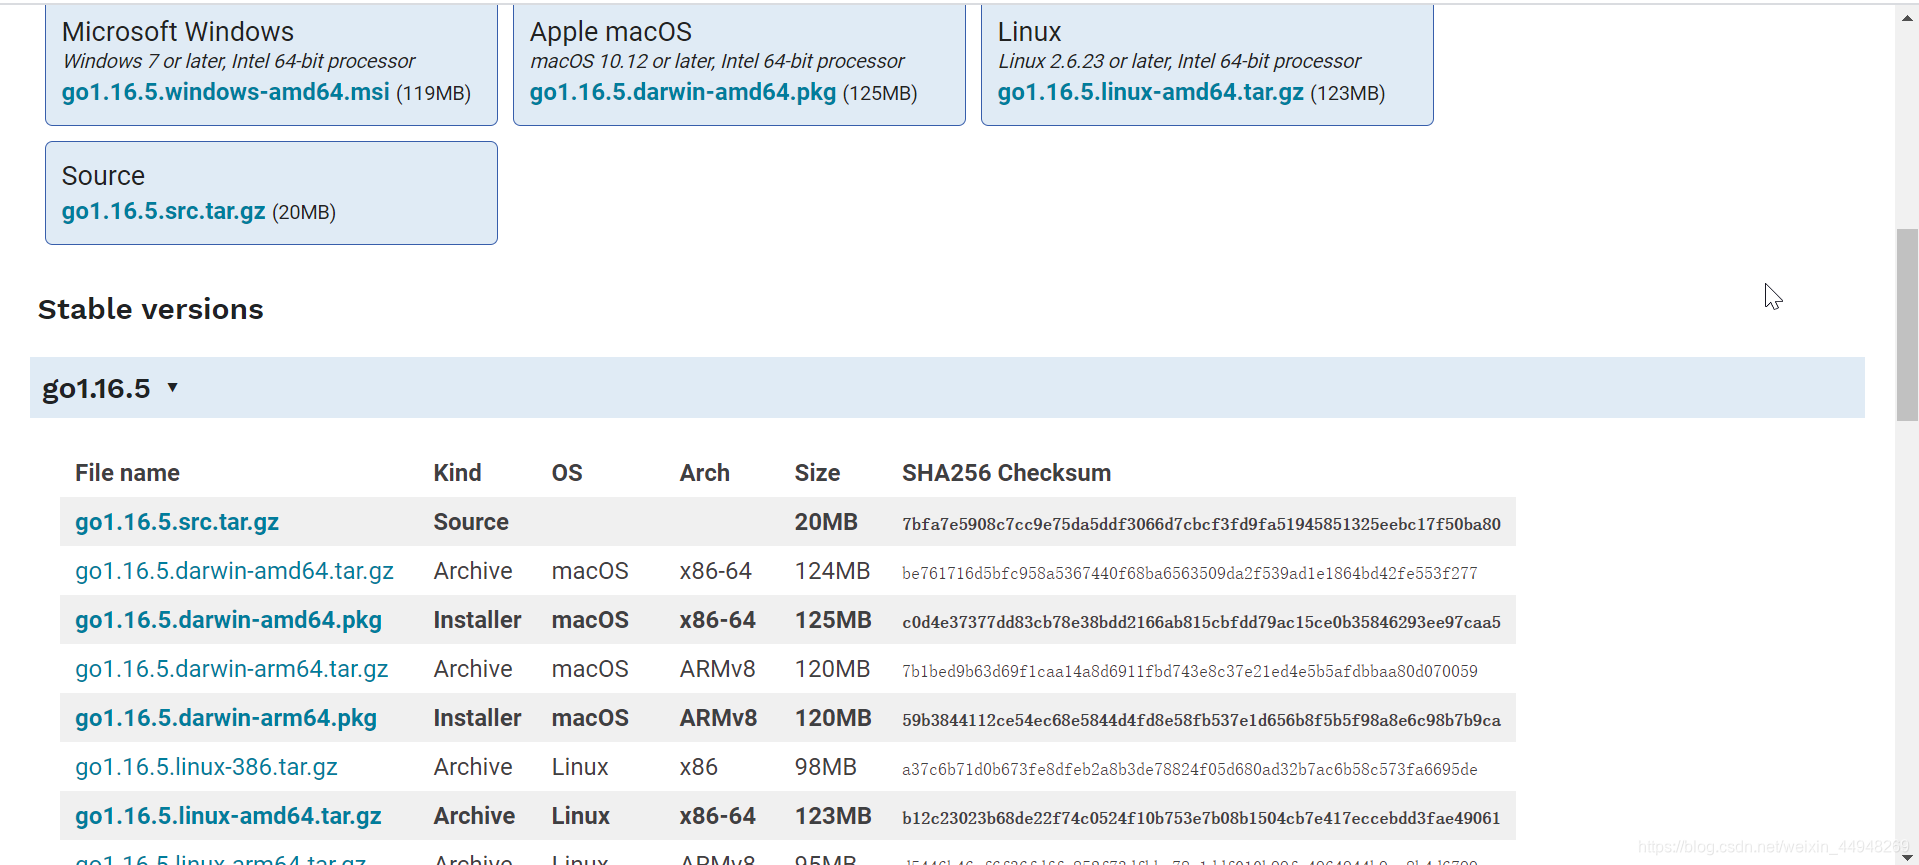The height and width of the screenshot is (865, 1919).
Task: Click x86 arch cell in linux-386 row
Action: (x=699, y=767)
